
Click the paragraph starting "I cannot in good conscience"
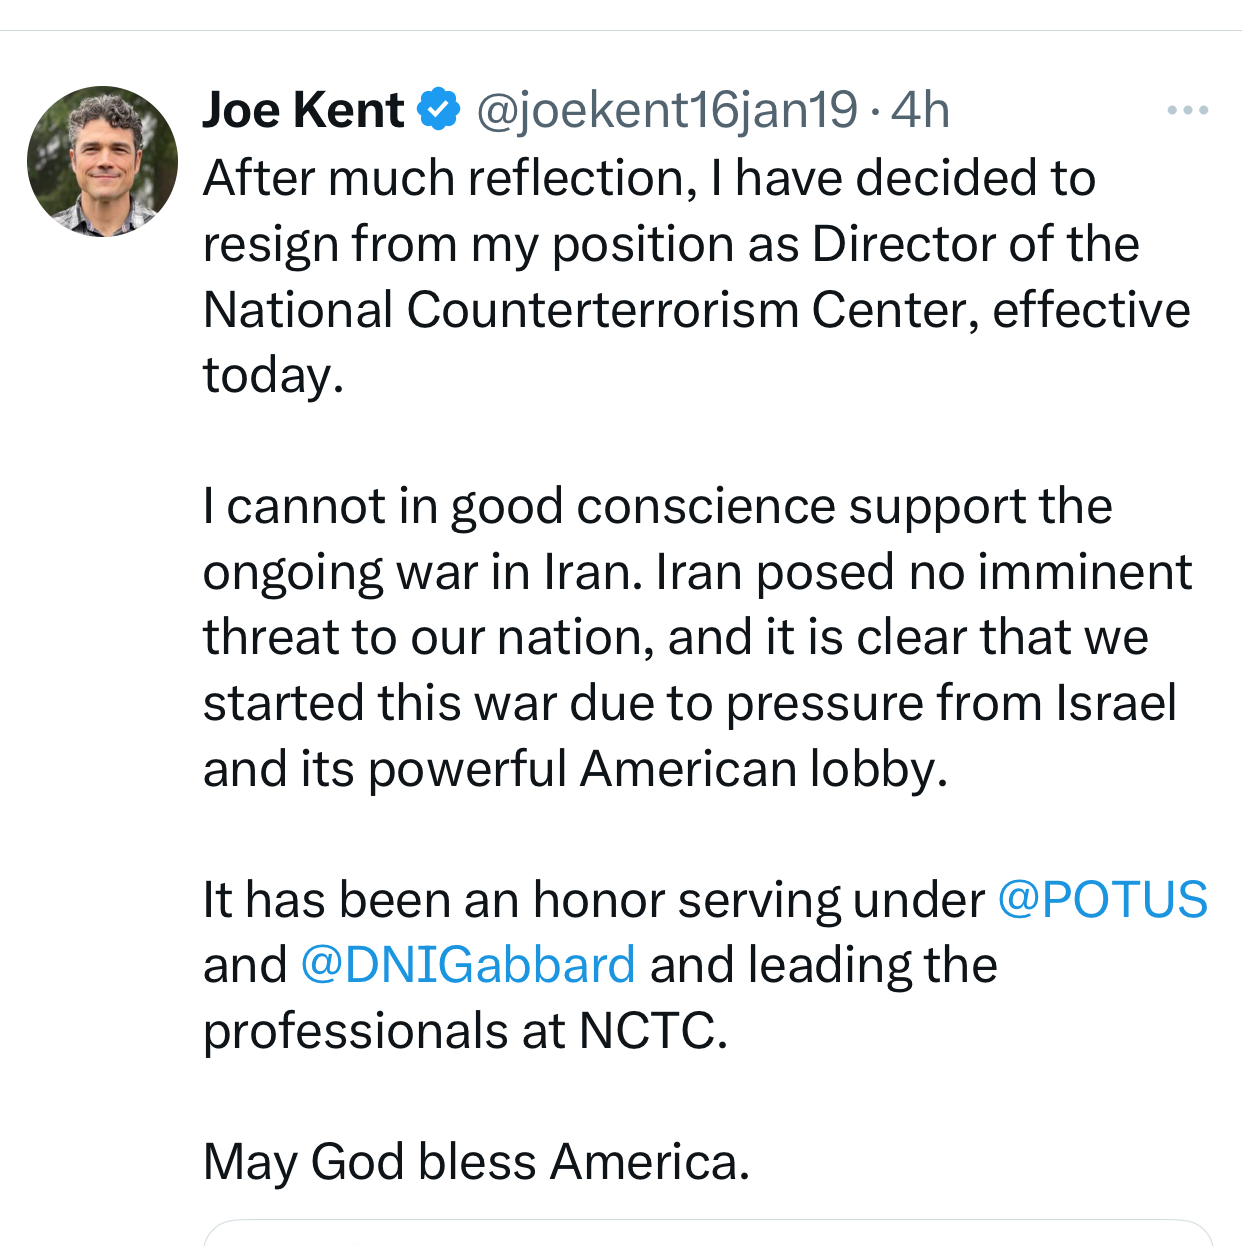690,637
